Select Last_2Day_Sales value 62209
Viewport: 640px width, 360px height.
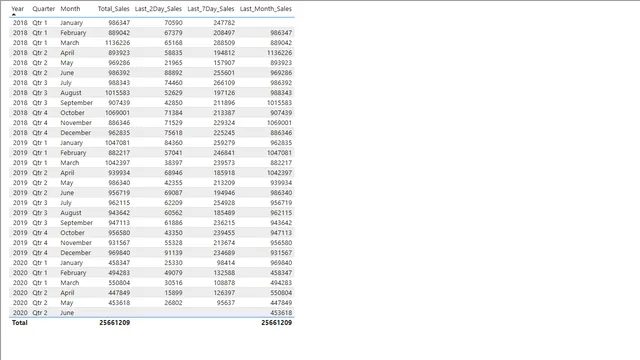(173, 203)
